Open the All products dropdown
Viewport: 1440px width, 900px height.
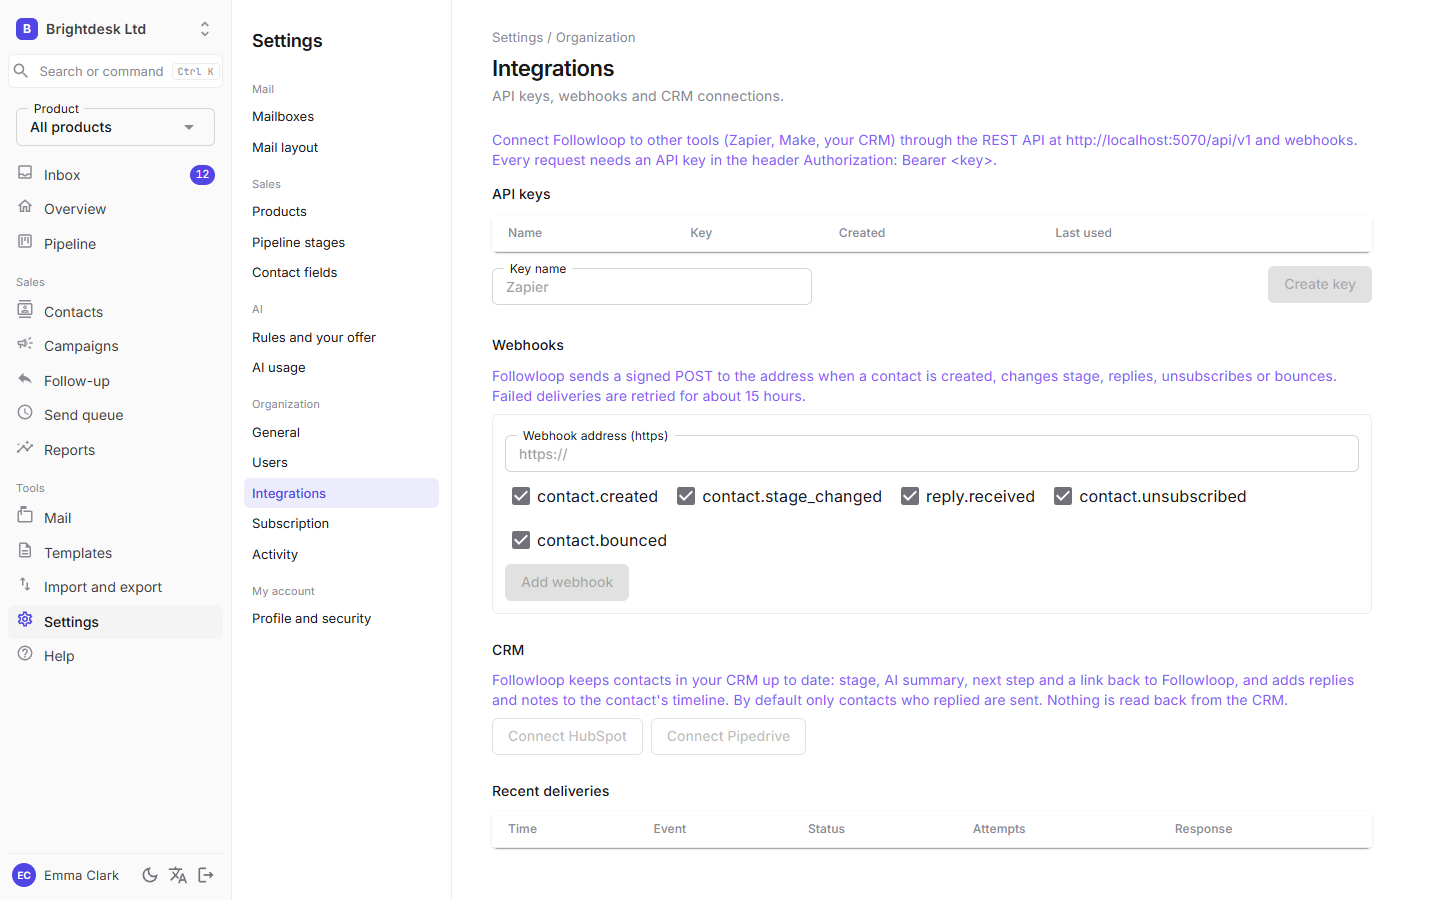click(115, 127)
